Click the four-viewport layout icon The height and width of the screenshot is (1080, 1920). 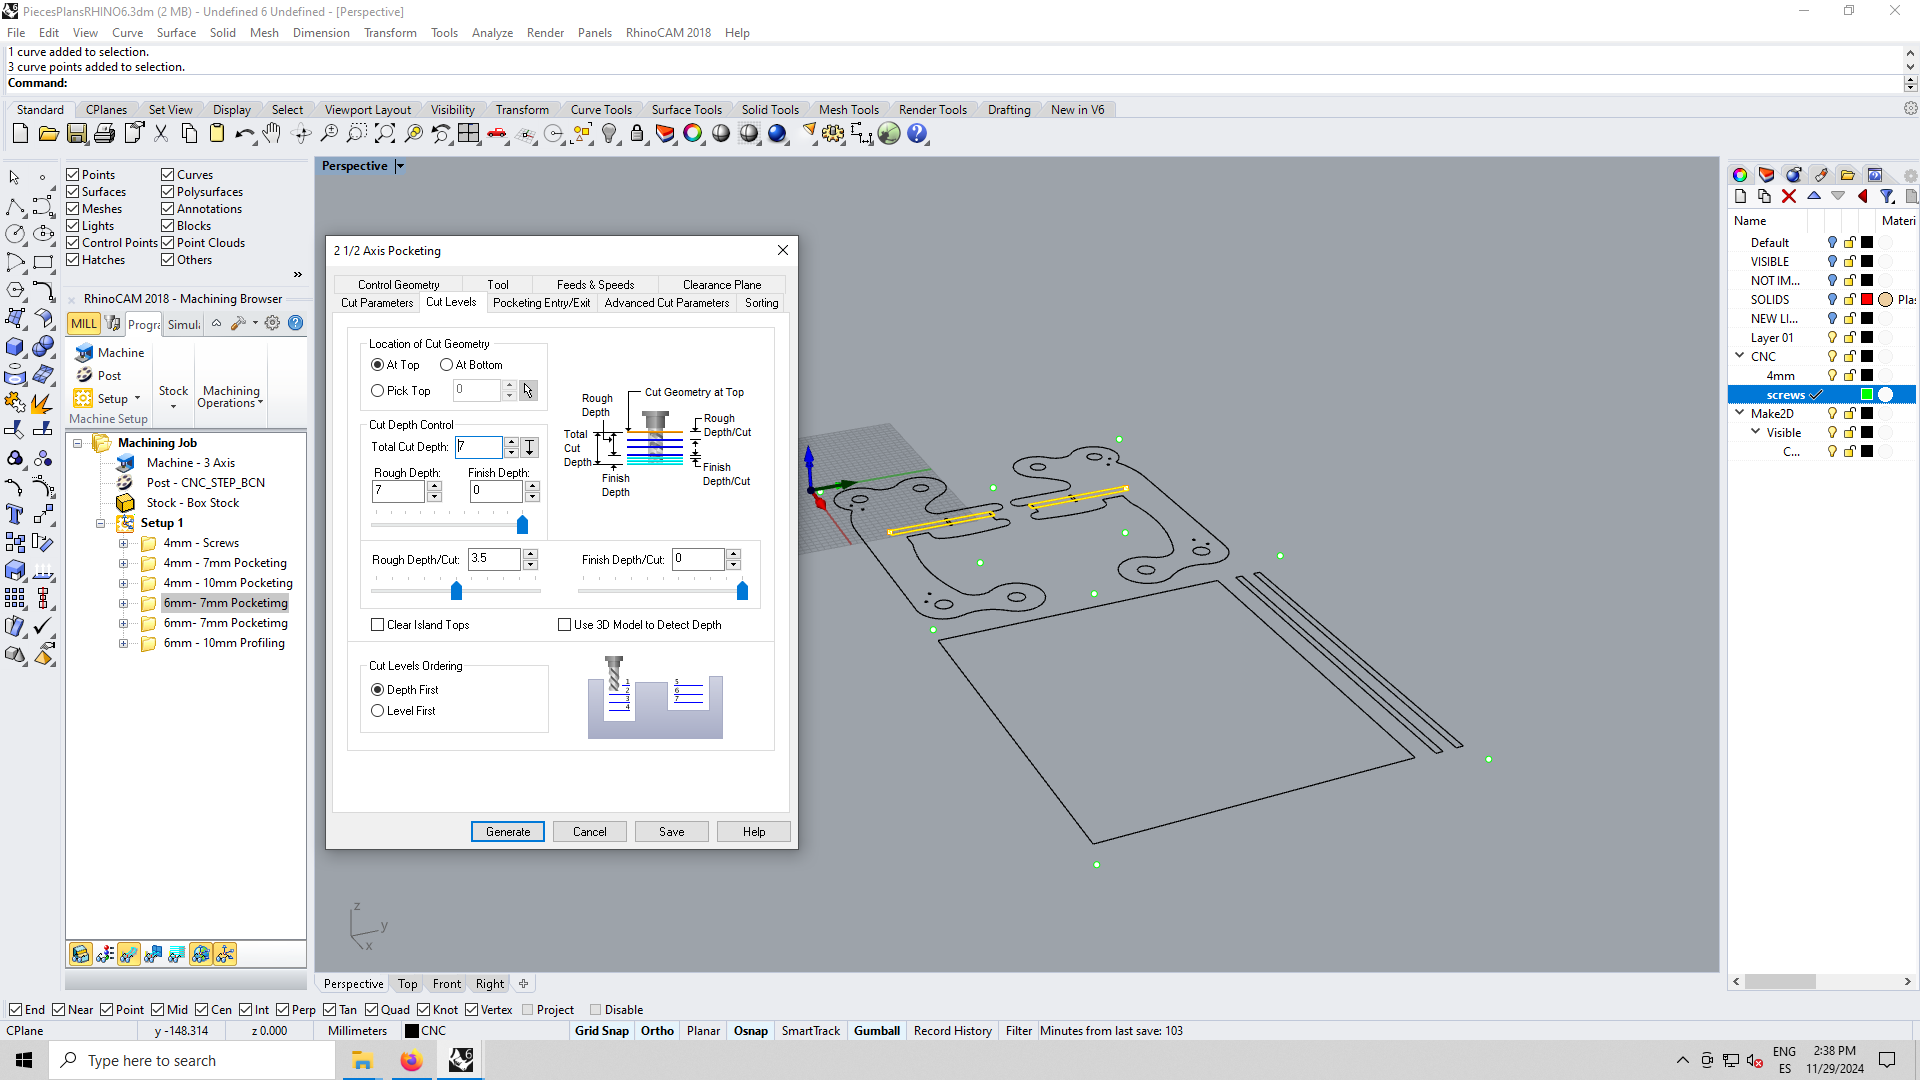click(469, 133)
